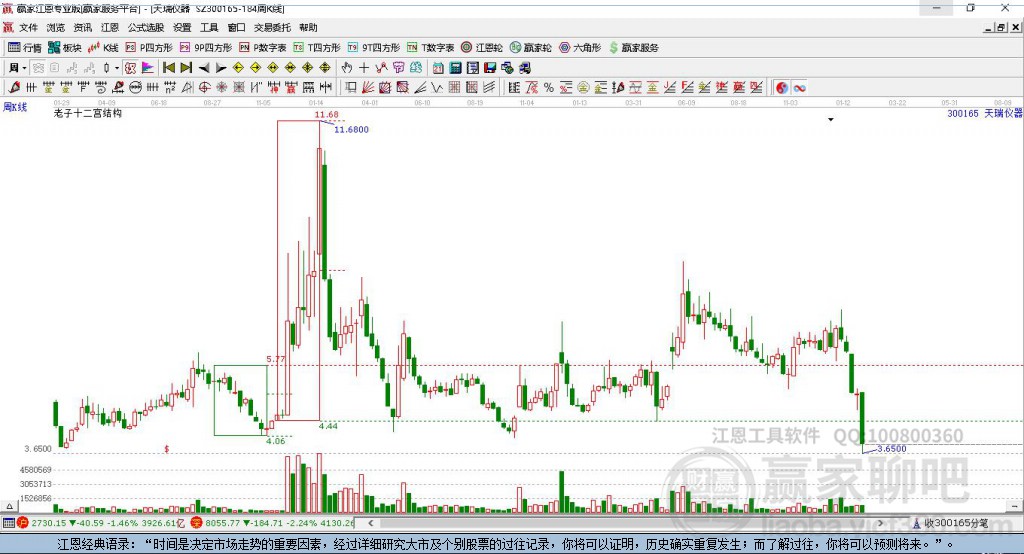Click the 赢家服务 button
1024x554 pixels.
(x=633, y=47)
